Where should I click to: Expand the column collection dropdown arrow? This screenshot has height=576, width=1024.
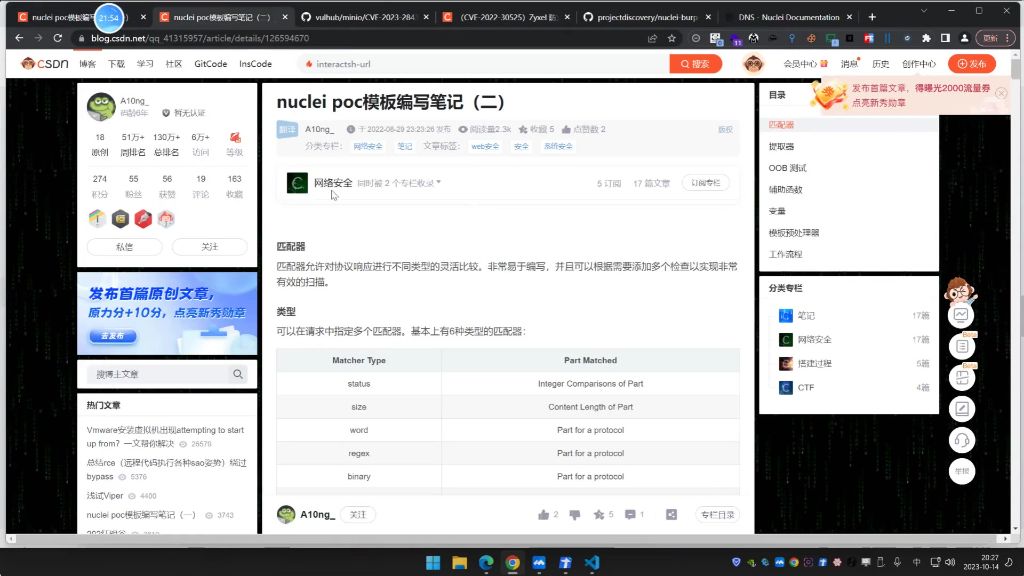pos(438,183)
